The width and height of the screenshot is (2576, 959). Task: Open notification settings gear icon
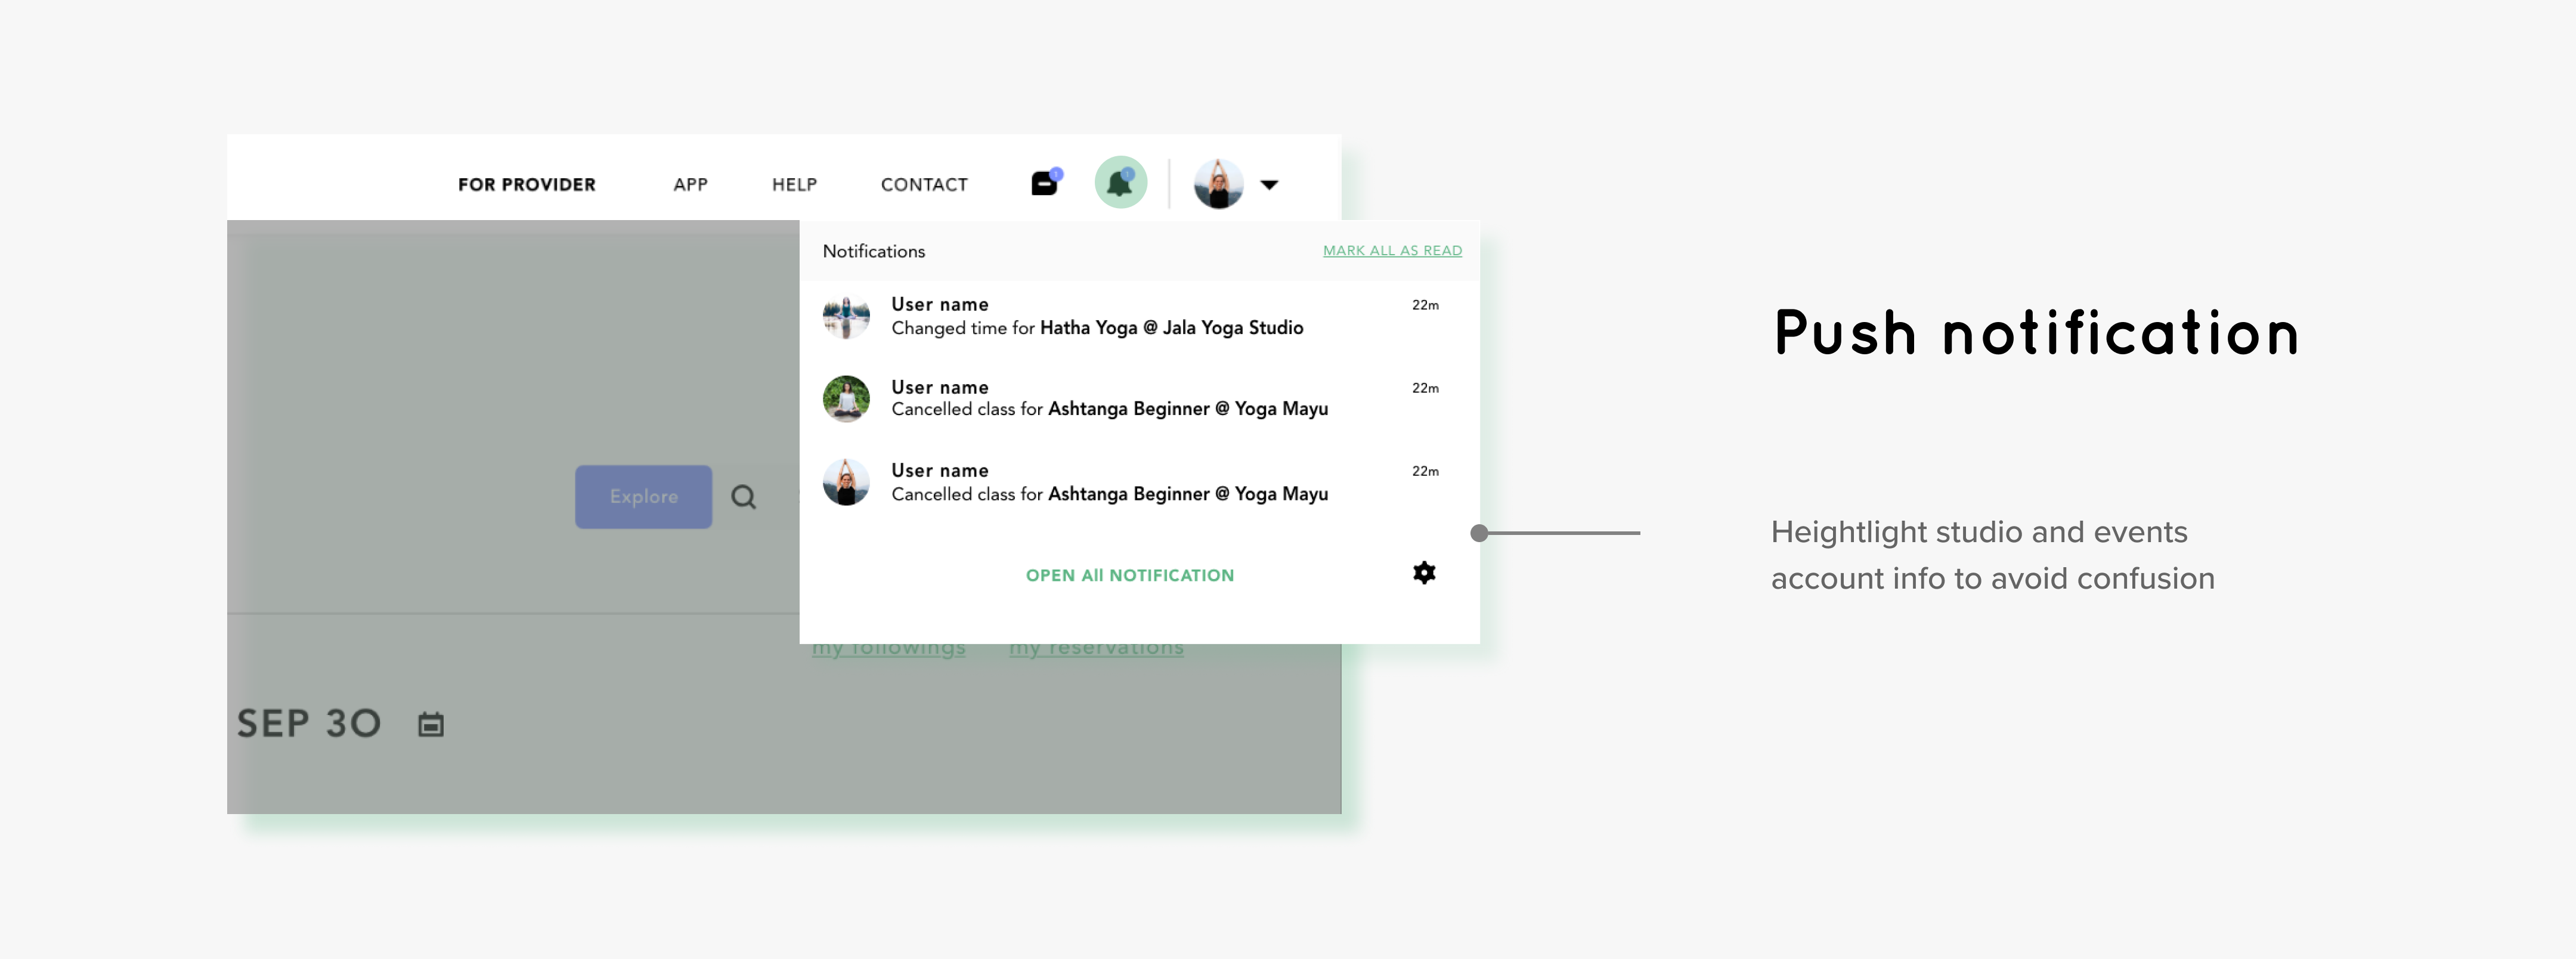click(x=1424, y=573)
